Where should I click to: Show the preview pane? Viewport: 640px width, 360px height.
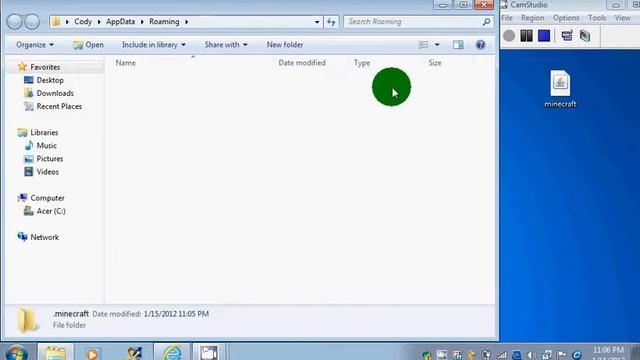click(458, 45)
